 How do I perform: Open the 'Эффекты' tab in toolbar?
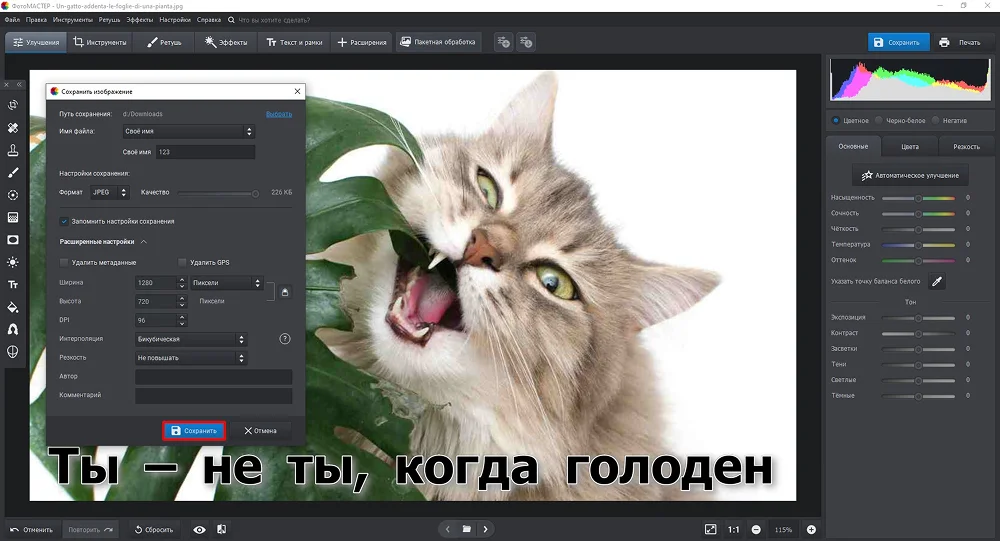pyautogui.click(x=226, y=42)
